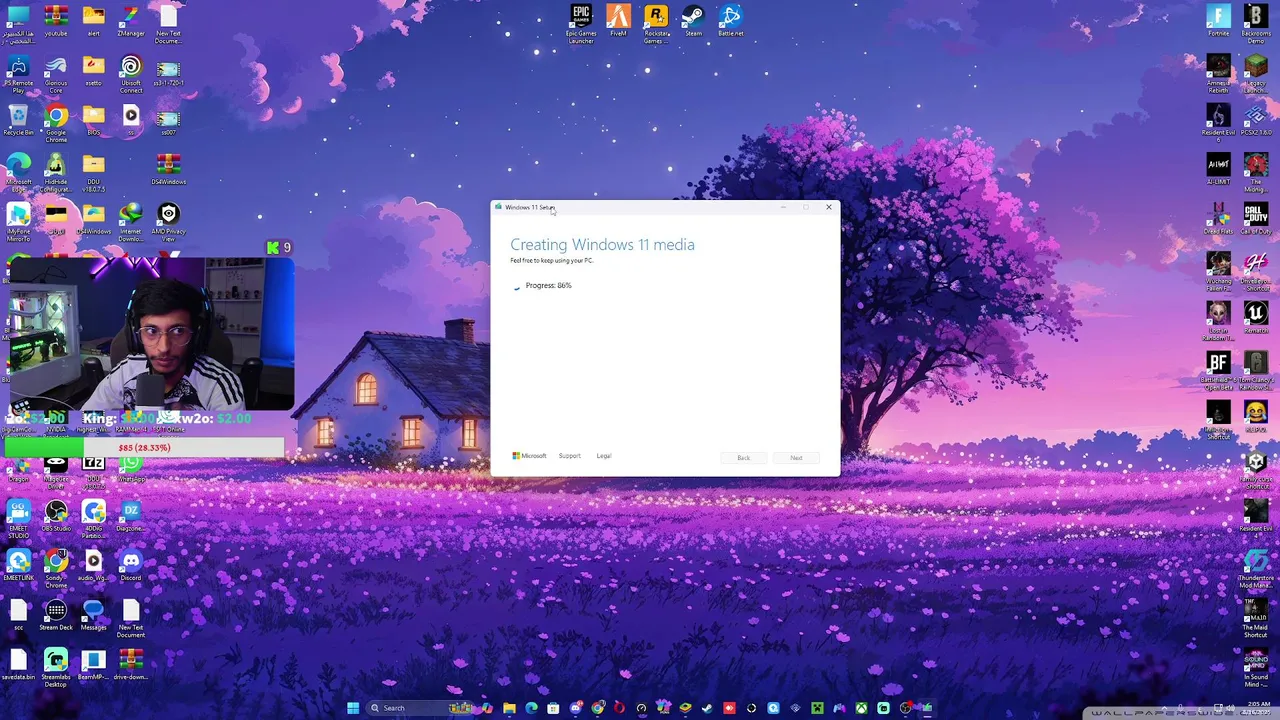Select the BIOS folder on desktop

tap(93, 120)
